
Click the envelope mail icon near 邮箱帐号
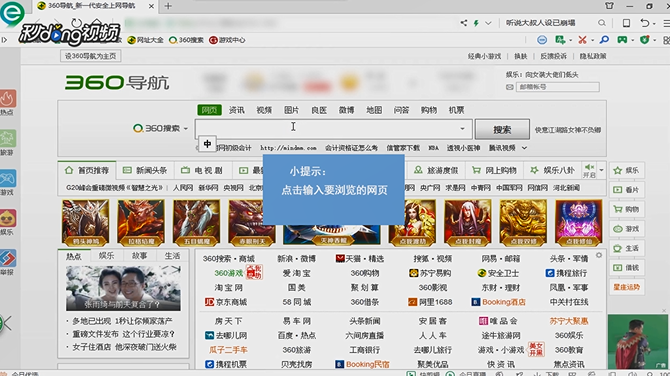[509, 87]
